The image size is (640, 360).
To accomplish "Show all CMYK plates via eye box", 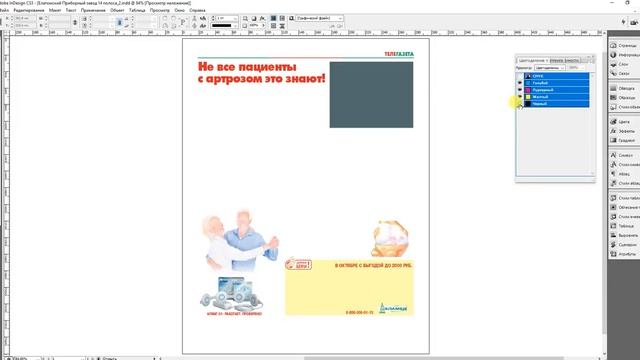I will (x=520, y=76).
